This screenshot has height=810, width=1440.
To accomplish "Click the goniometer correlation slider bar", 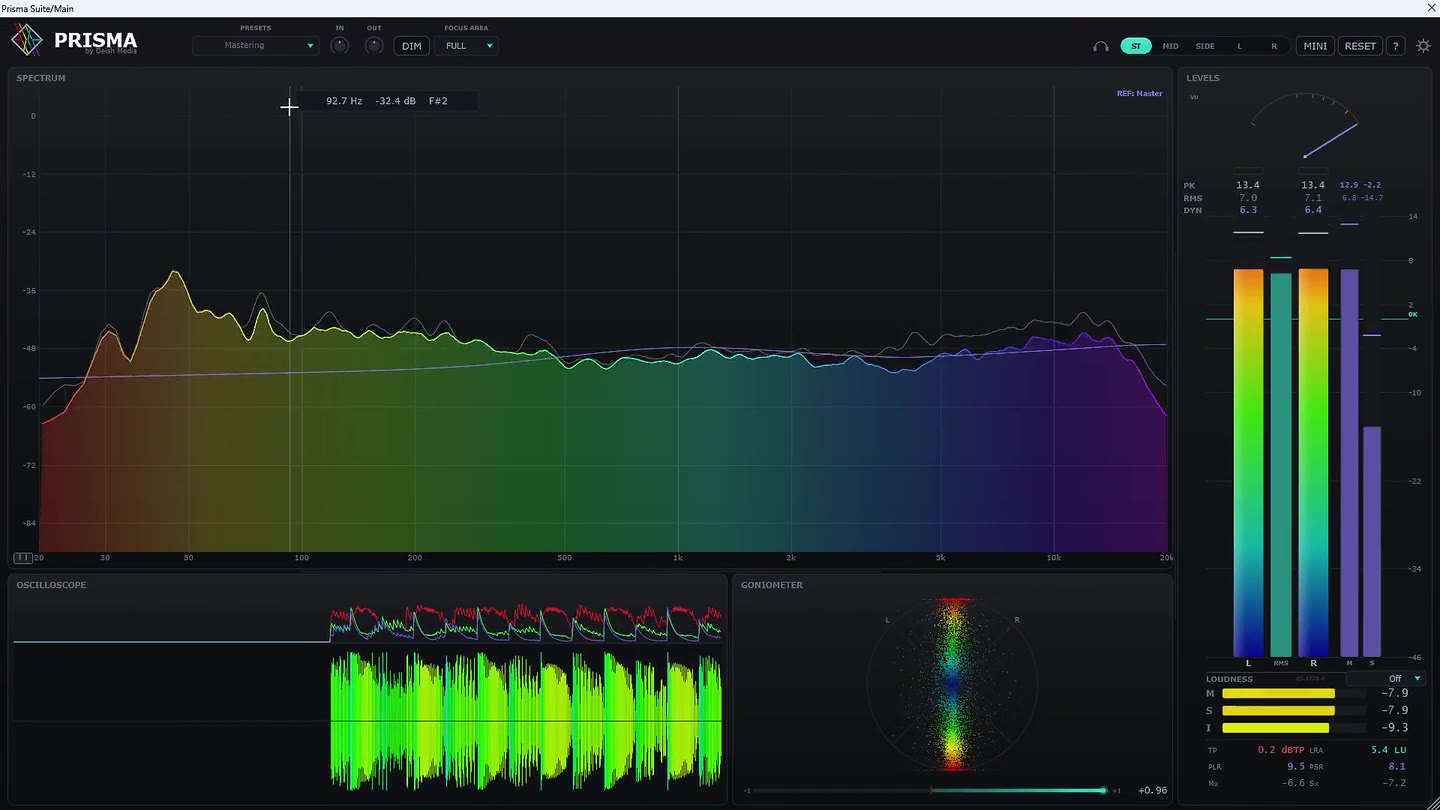I will point(931,790).
